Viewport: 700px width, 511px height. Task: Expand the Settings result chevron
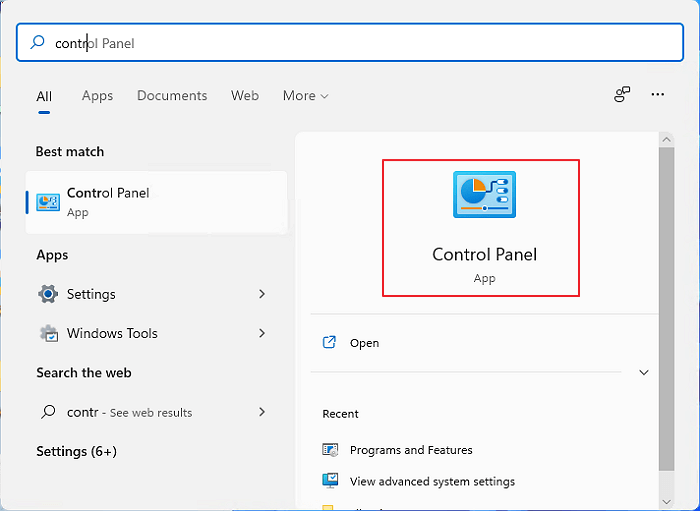[262, 294]
